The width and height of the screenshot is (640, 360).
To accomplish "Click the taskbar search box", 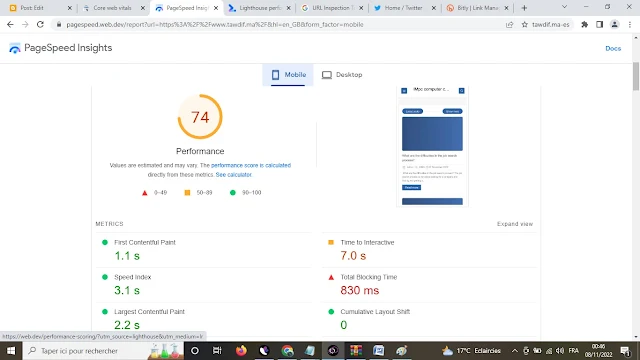I will pyautogui.click(x=102, y=351).
